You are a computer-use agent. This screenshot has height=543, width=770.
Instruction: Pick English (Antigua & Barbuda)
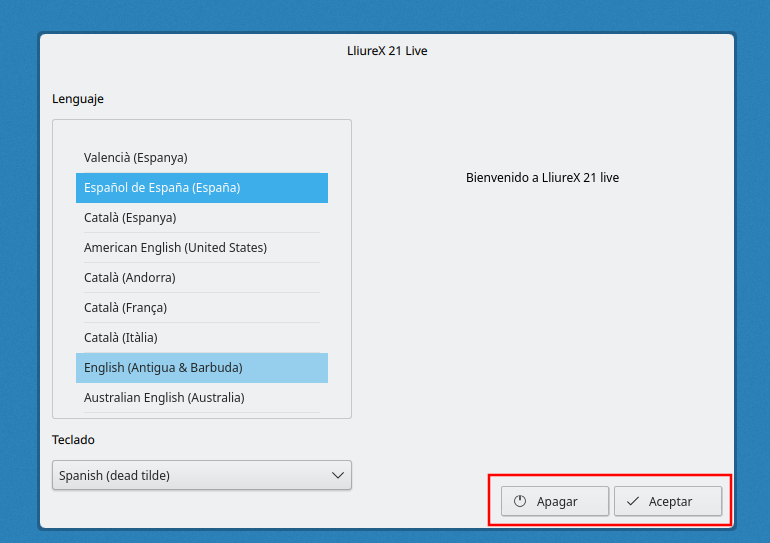163,367
